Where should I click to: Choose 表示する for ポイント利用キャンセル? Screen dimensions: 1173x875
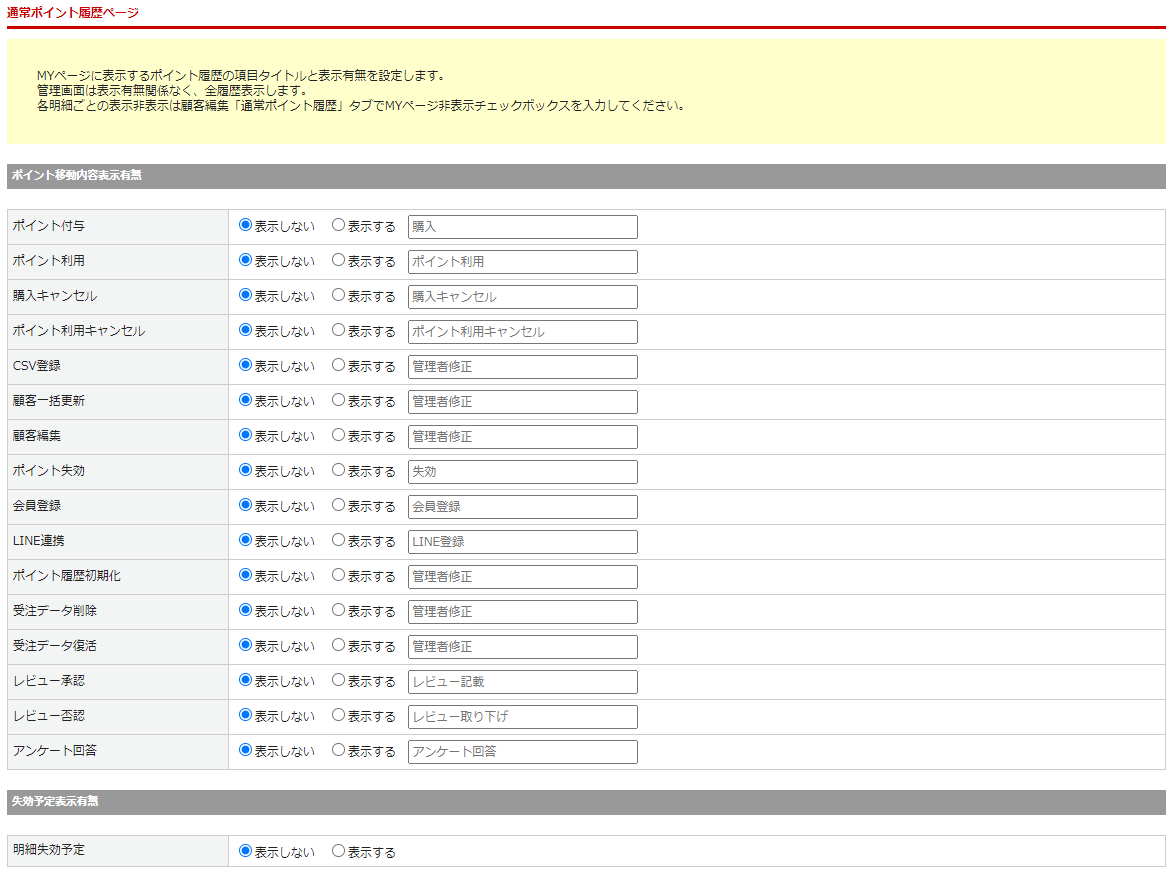click(x=338, y=331)
